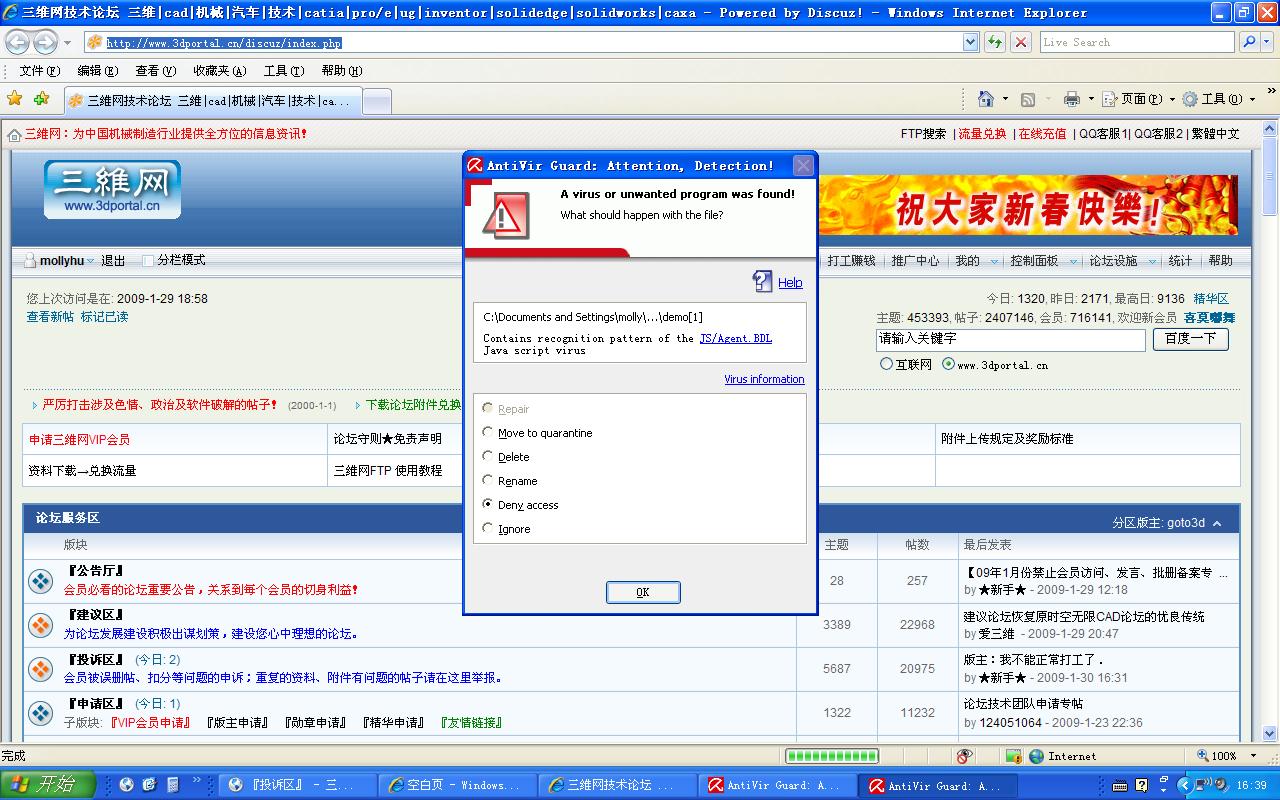
Task: Open the 查看(V) menu
Action: (155, 71)
